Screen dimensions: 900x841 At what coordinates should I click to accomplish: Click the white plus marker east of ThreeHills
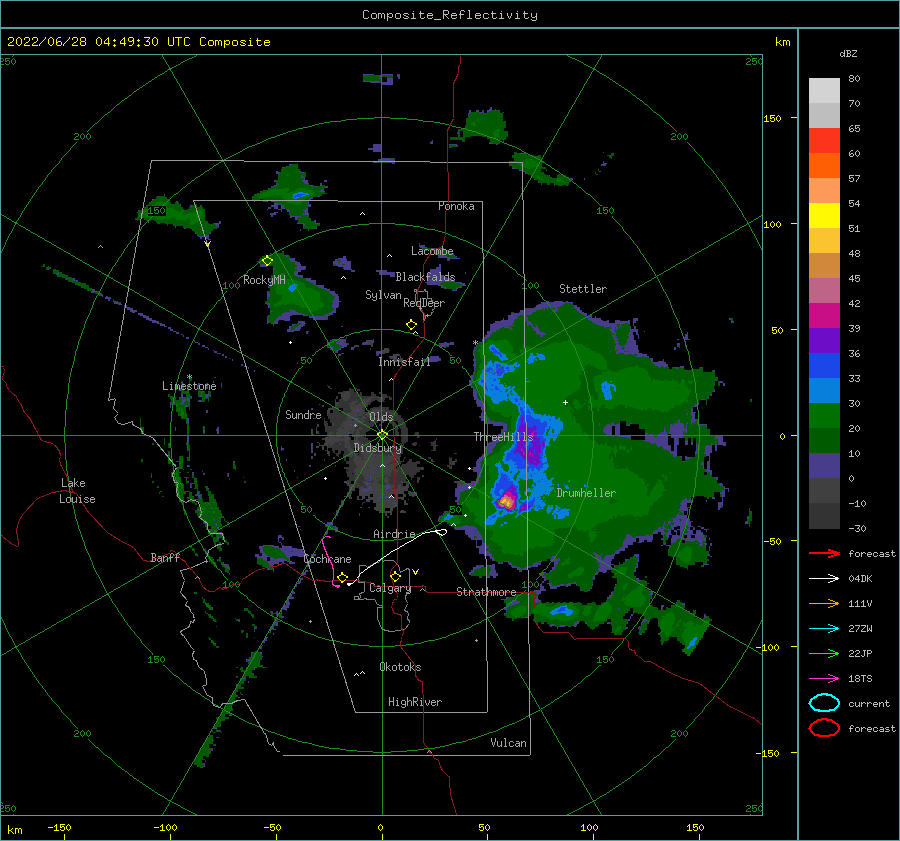click(x=565, y=402)
